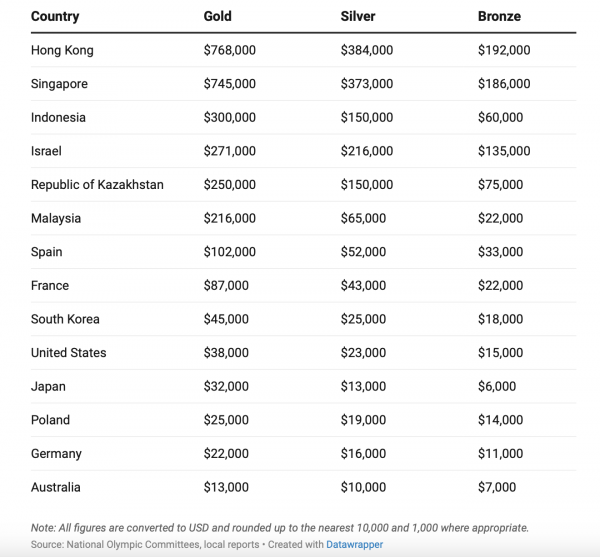
Task: Click Indonesia's gold value $300,000
Action: coord(229,117)
